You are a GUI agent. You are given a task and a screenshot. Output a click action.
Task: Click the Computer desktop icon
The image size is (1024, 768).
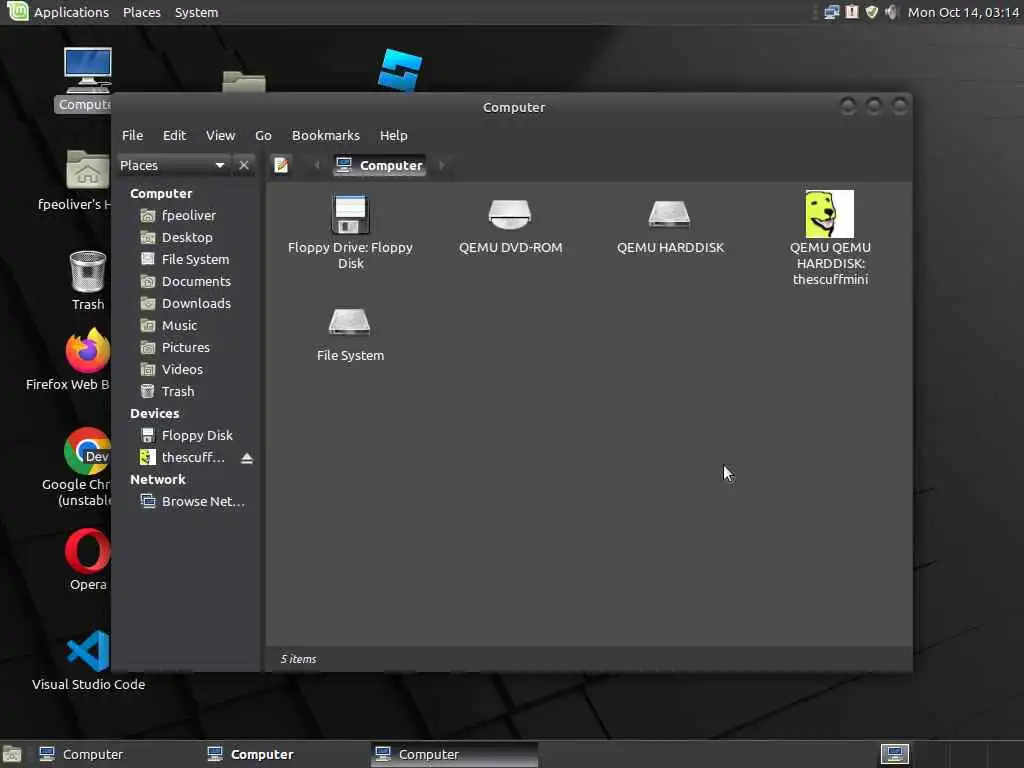(x=88, y=70)
